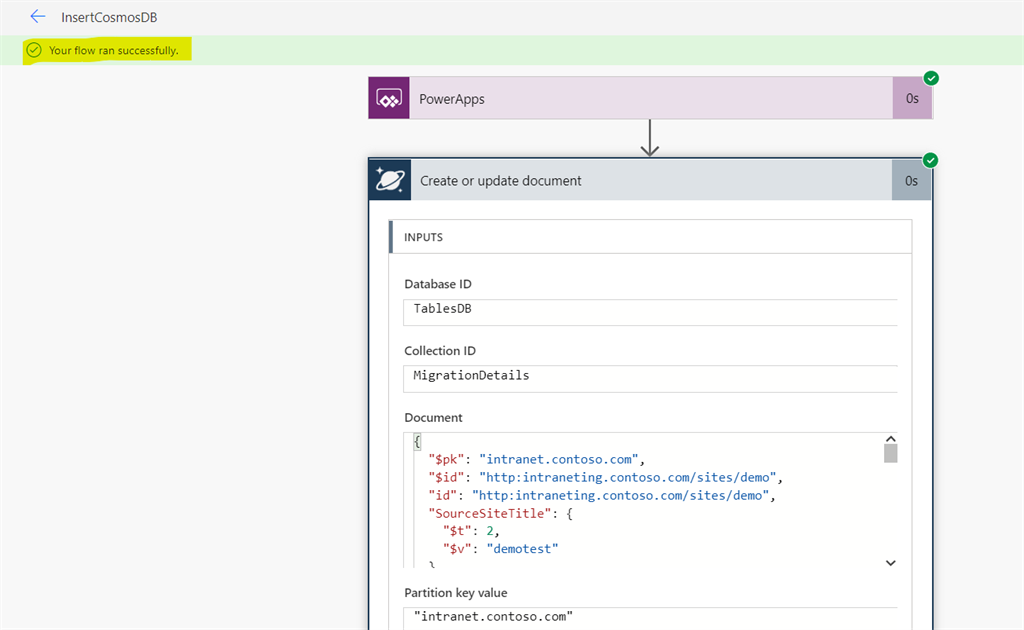Click the InsertCosmosDB flow title
The image size is (1024, 630).
click(109, 17)
